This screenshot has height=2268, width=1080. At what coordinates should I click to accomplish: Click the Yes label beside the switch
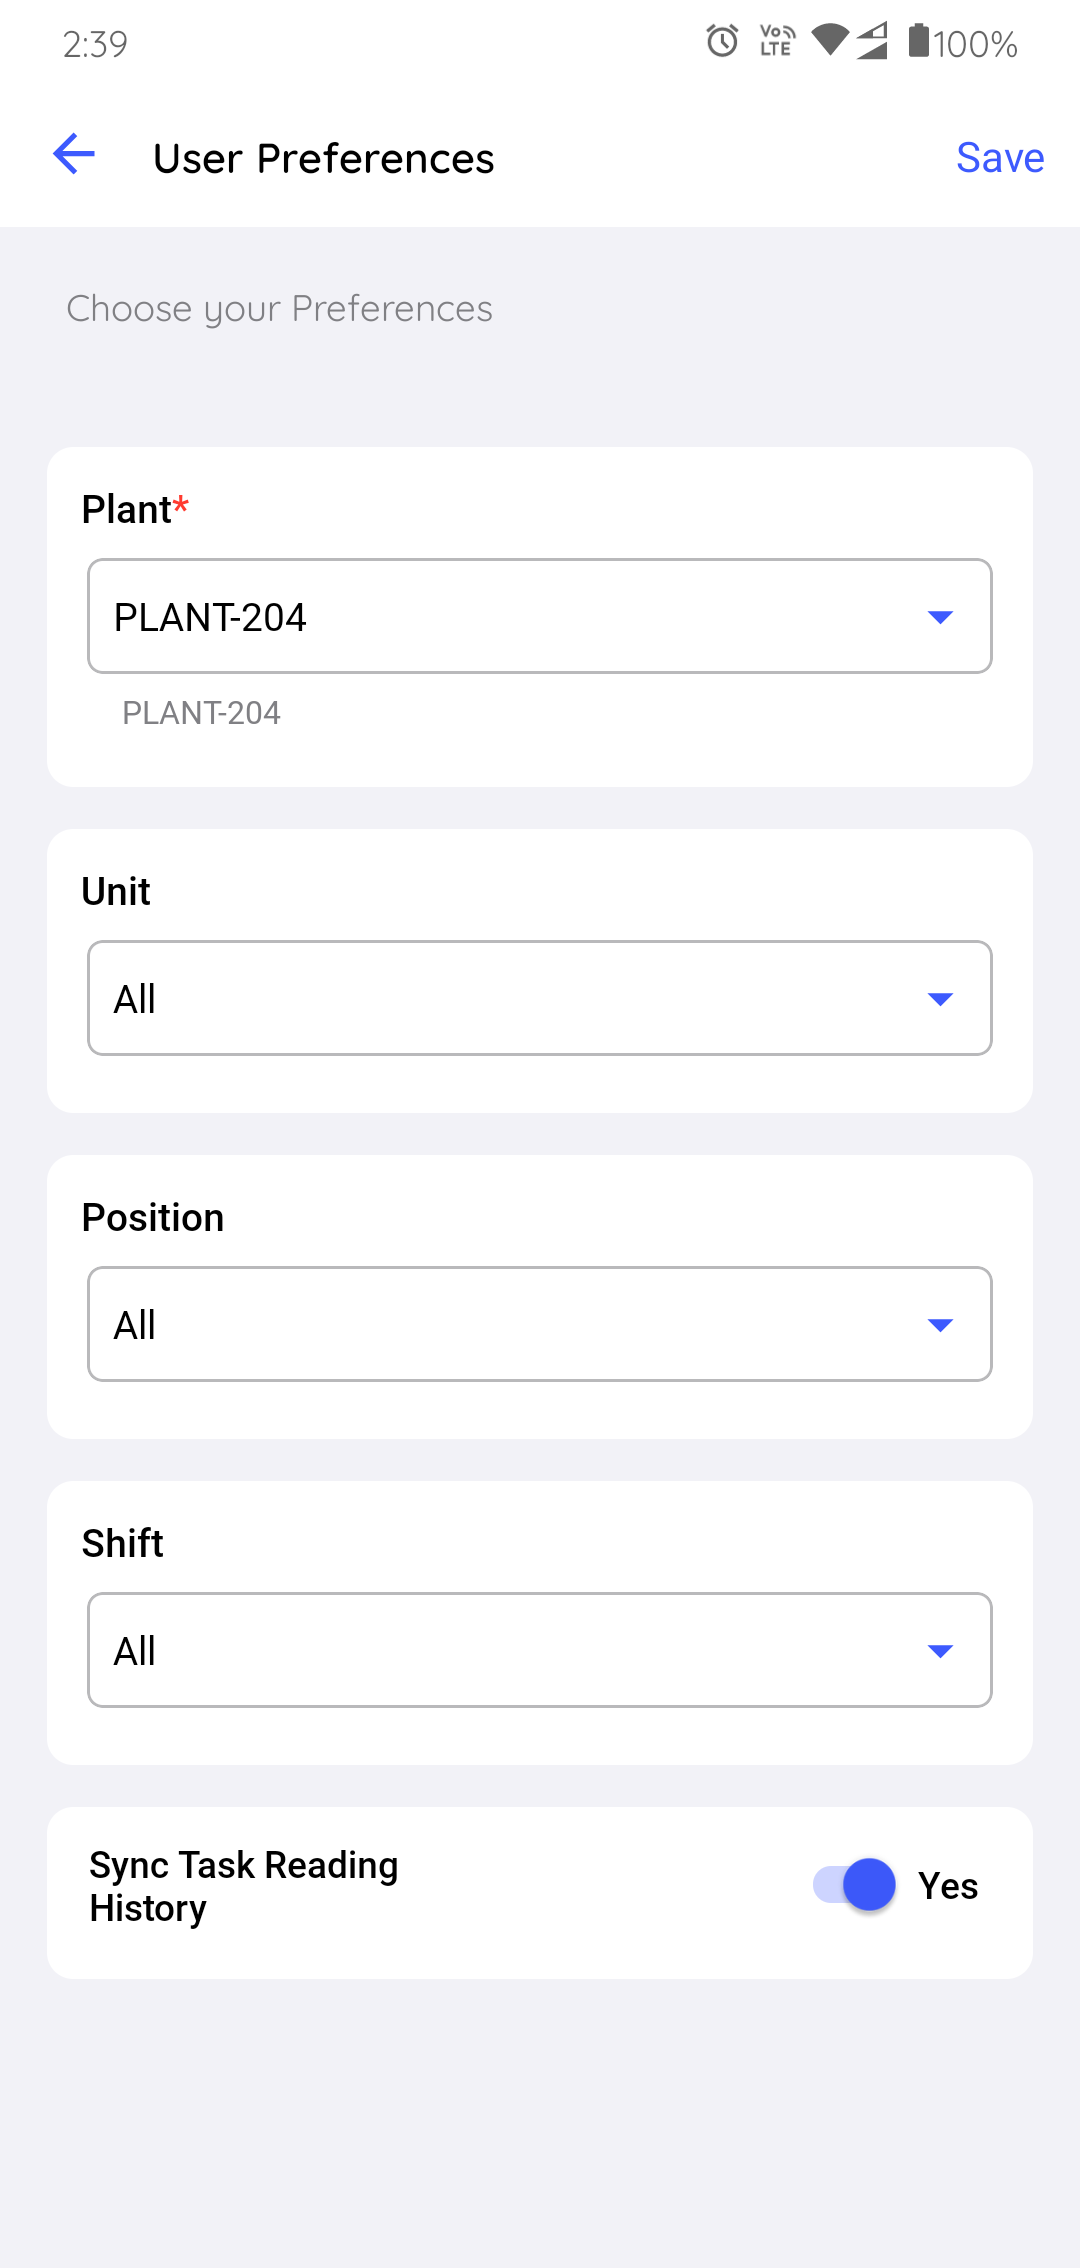click(948, 1887)
